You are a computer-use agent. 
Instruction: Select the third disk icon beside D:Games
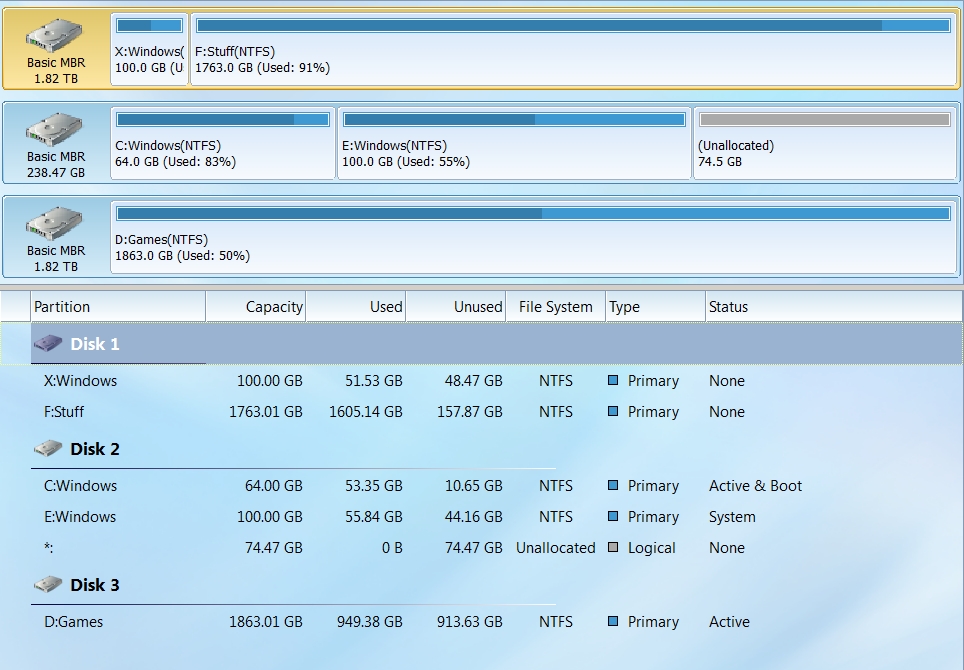(x=55, y=224)
